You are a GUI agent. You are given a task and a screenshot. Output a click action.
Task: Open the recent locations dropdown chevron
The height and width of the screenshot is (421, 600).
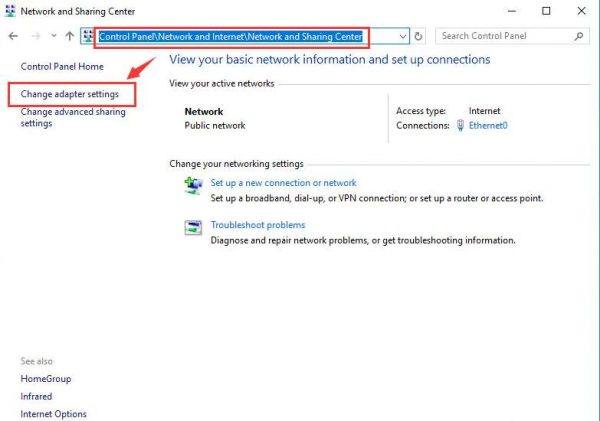(54, 36)
